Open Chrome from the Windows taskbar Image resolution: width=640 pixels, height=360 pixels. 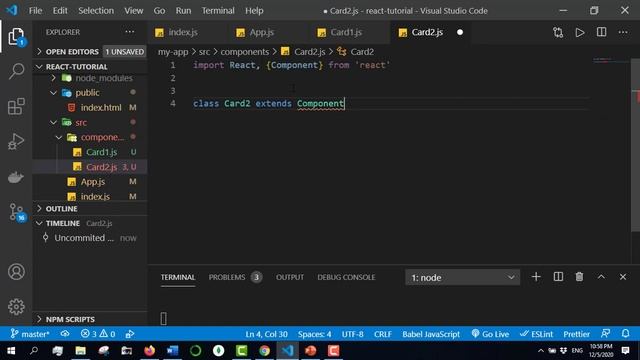click(264, 351)
